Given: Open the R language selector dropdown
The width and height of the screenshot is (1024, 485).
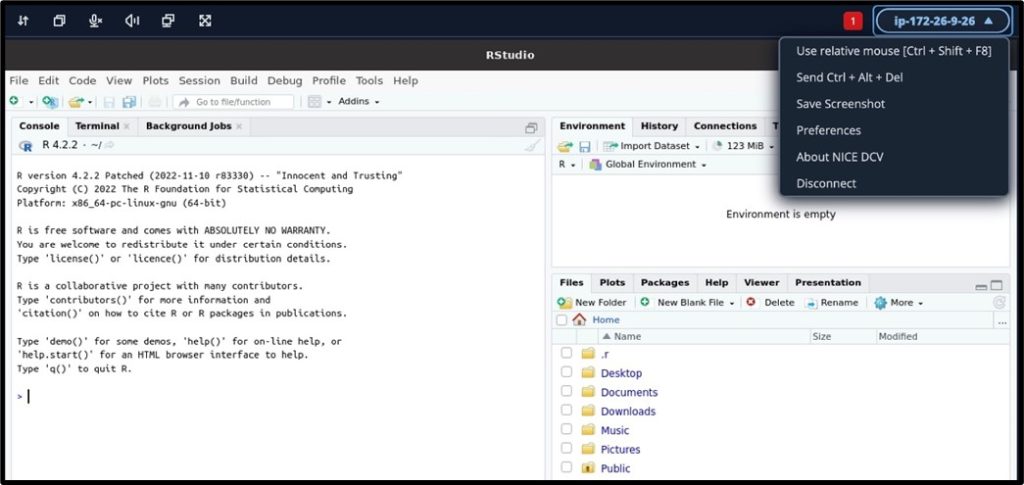Looking at the screenshot, I should [567, 164].
